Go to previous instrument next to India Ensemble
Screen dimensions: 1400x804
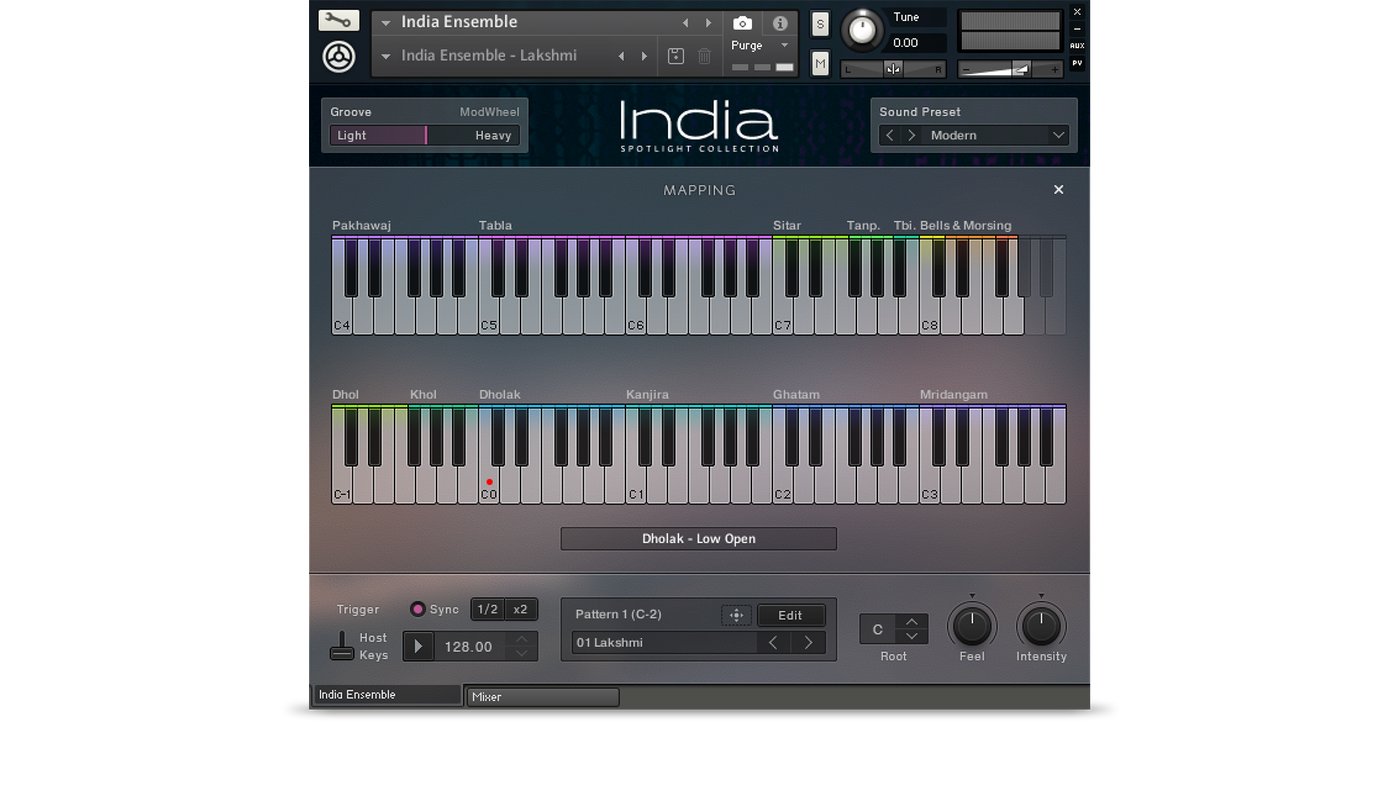[685, 23]
